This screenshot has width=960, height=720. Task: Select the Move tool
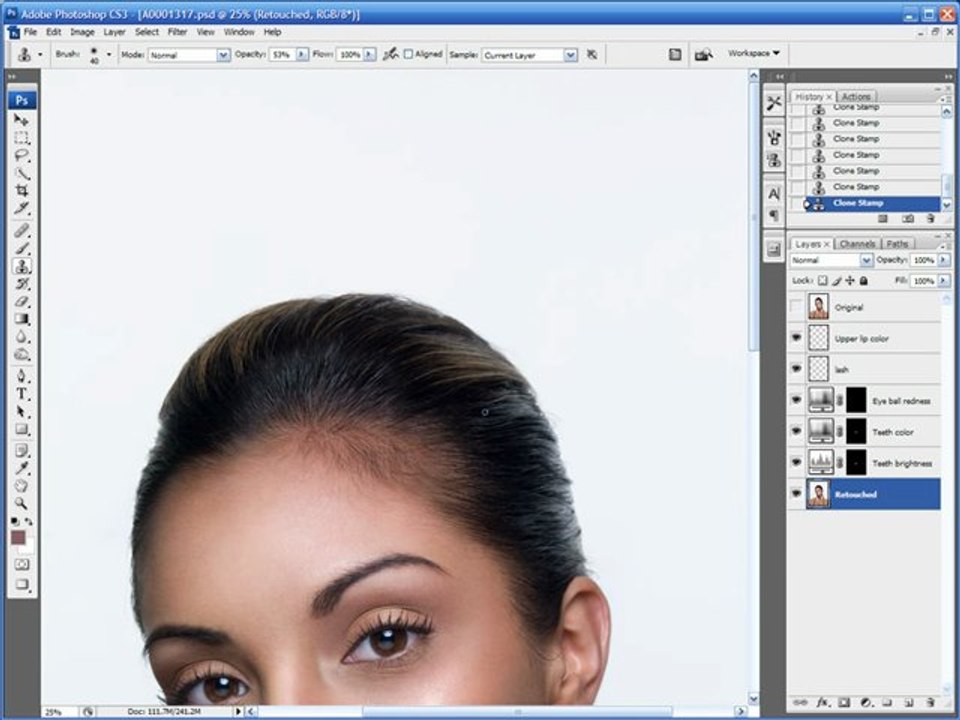point(21,120)
